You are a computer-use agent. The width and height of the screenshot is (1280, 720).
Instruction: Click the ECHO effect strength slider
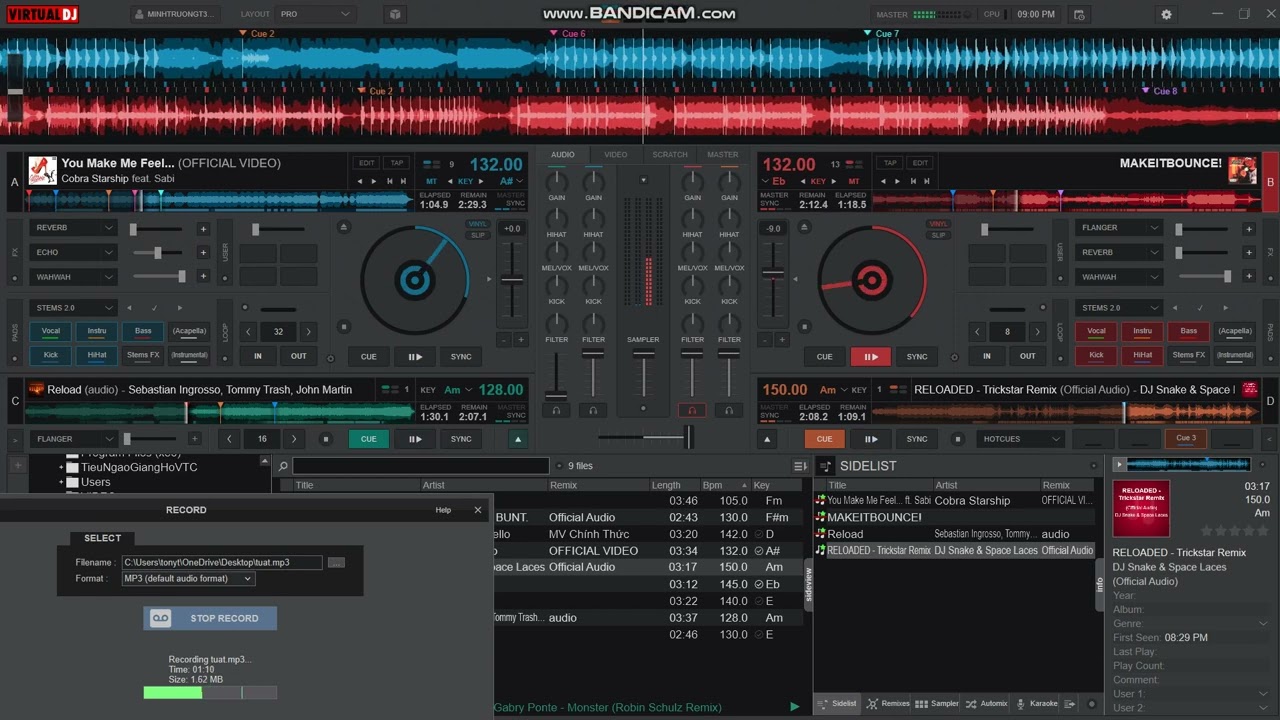point(159,252)
